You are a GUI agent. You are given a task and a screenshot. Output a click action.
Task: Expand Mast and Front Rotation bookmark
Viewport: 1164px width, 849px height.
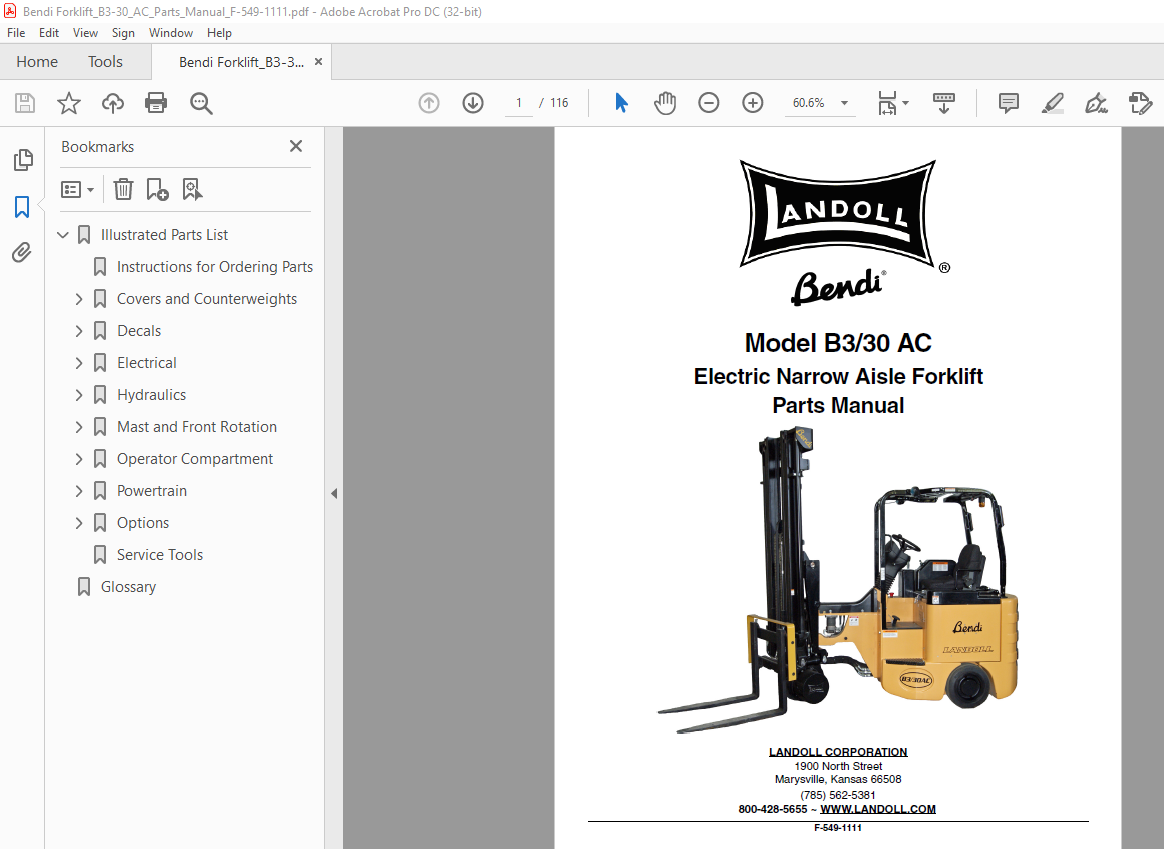79,427
